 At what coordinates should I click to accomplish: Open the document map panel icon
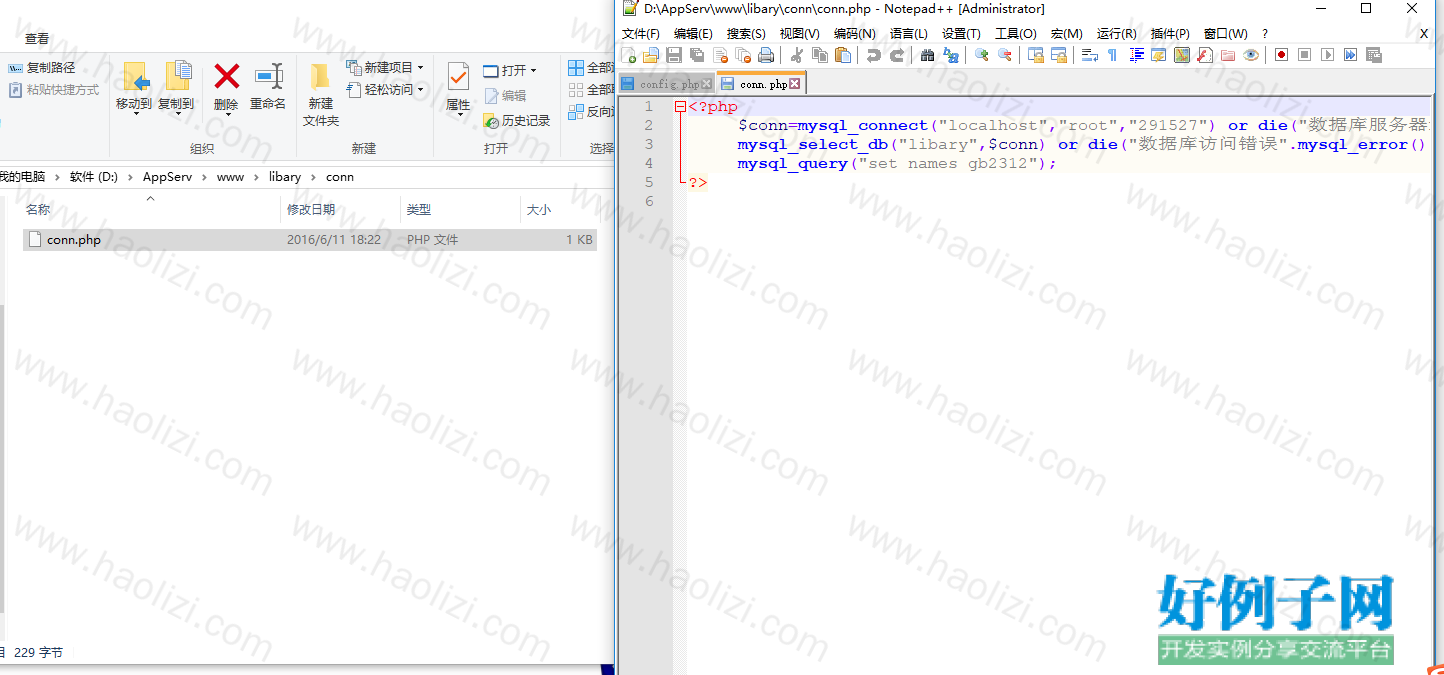click(1182, 55)
